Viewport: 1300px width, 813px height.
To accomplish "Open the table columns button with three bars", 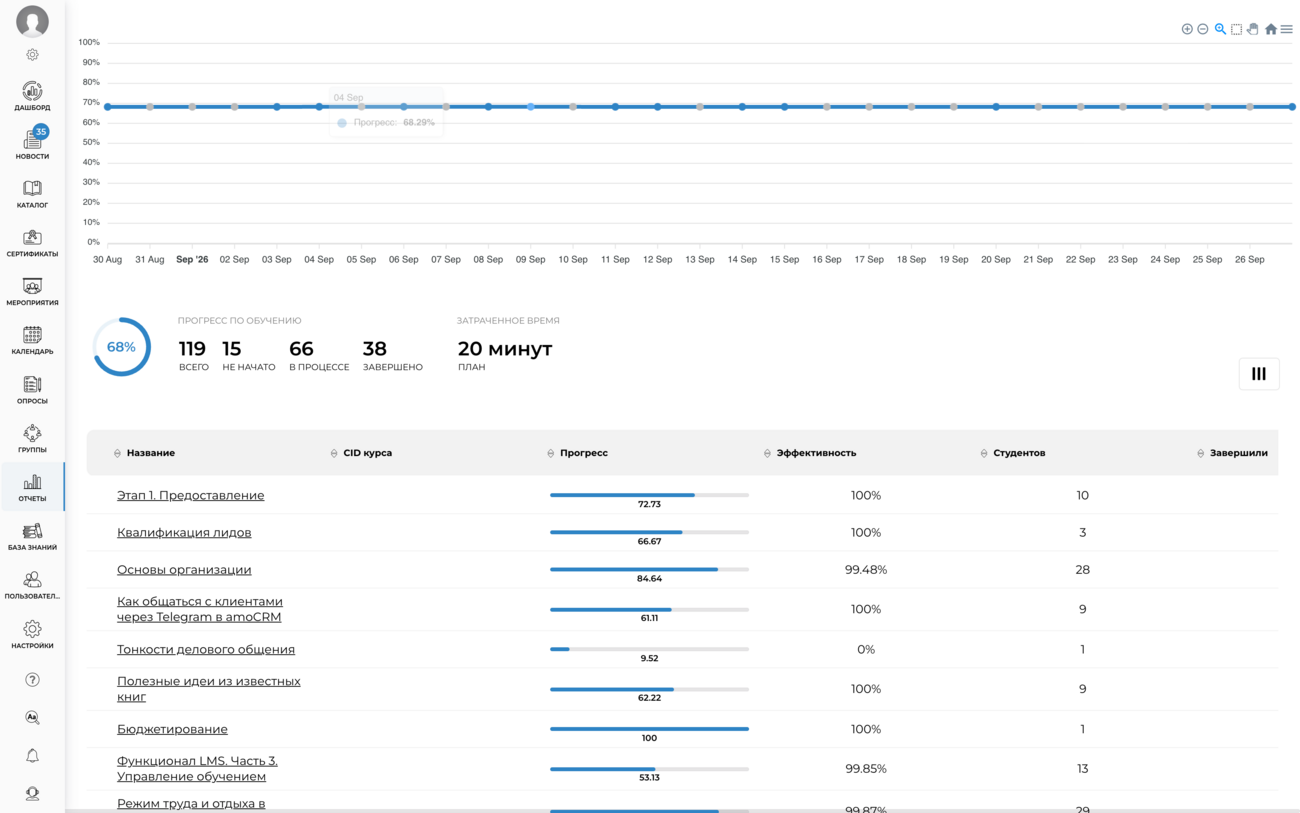I will 1259,374.
